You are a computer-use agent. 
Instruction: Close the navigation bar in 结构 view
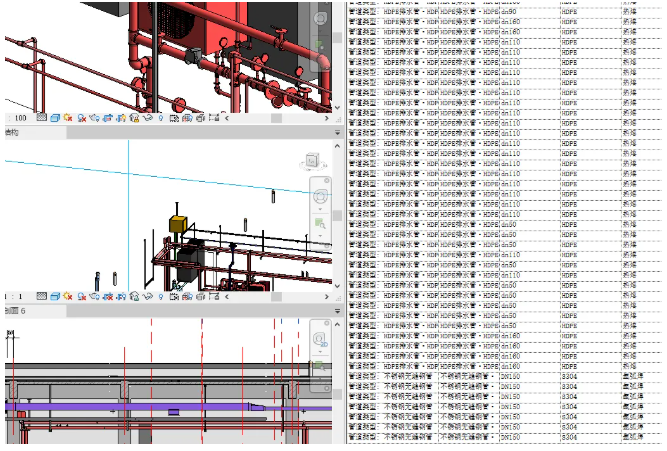(x=327, y=180)
